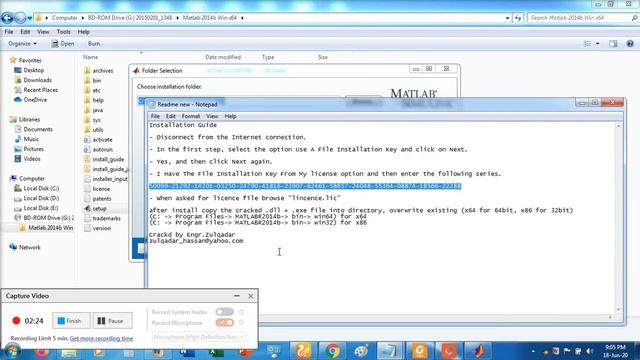Open the Microphone device dropdown
The height and width of the screenshot is (360, 640).
click(x=198, y=337)
